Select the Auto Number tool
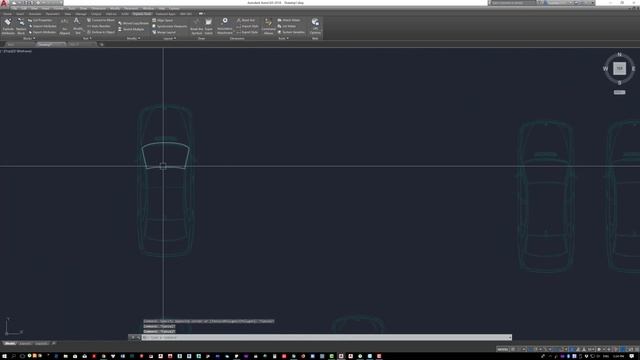 click(99, 26)
